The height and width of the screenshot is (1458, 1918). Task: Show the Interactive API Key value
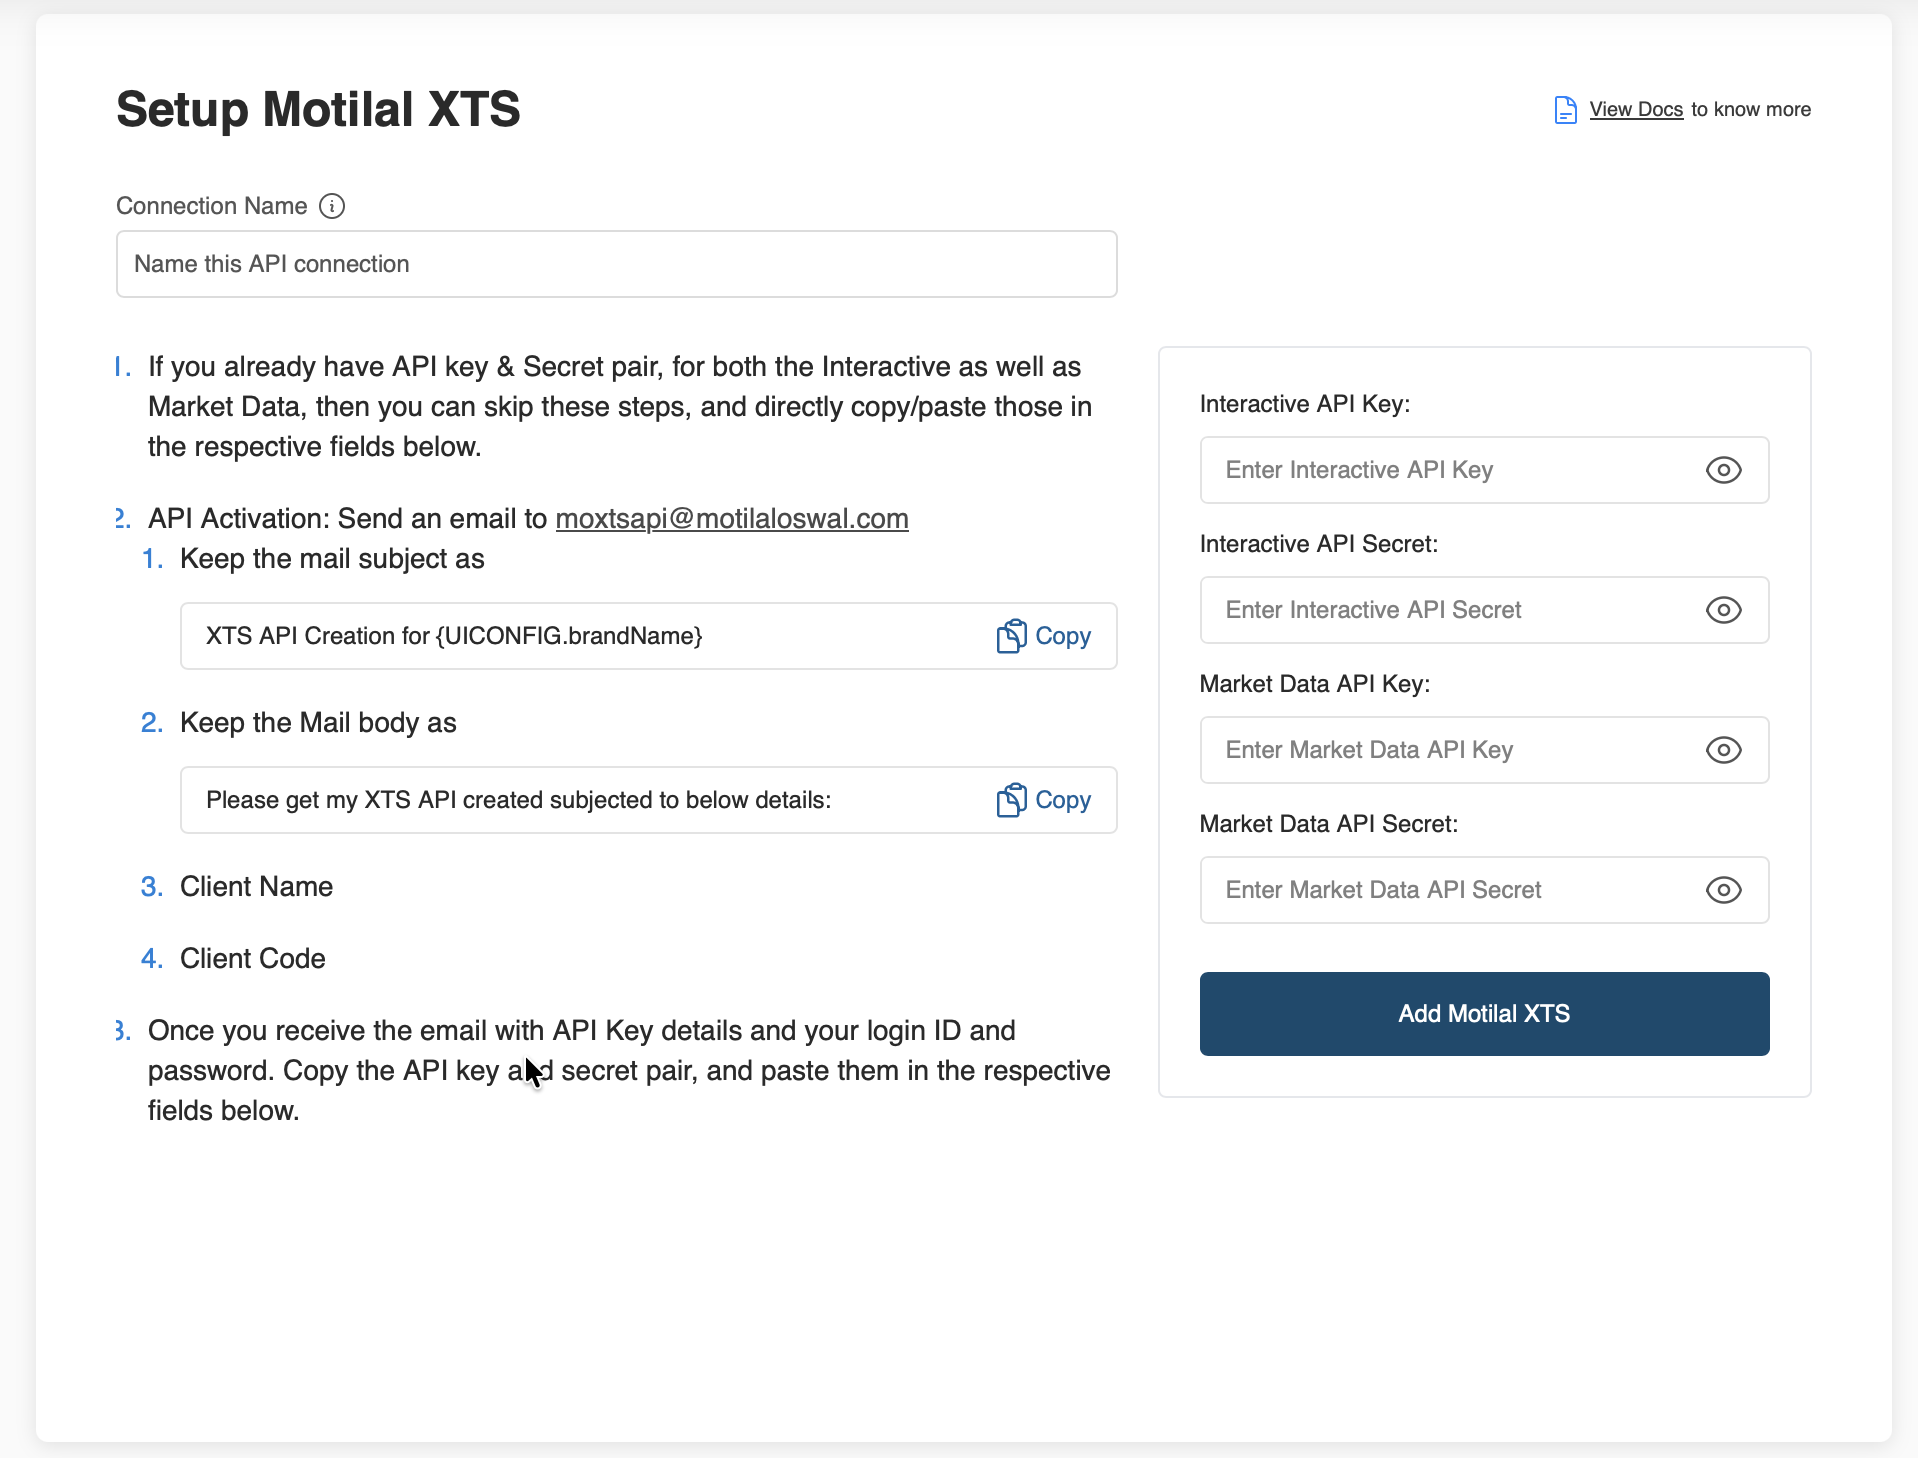pos(1723,470)
